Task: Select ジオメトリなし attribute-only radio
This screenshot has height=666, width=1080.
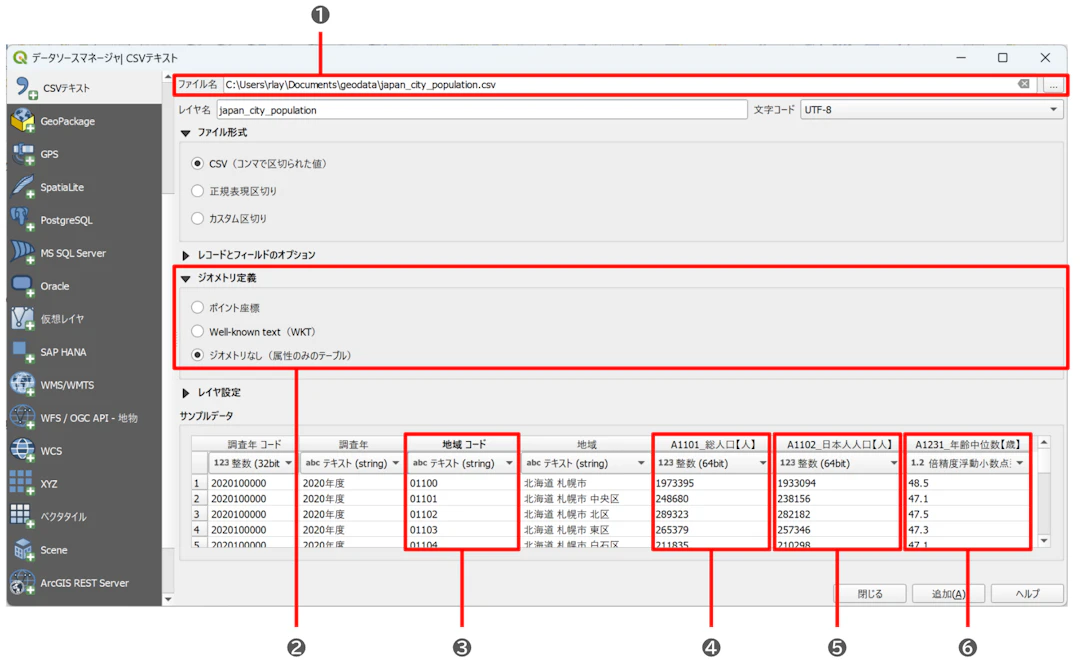Action: [x=198, y=355]
